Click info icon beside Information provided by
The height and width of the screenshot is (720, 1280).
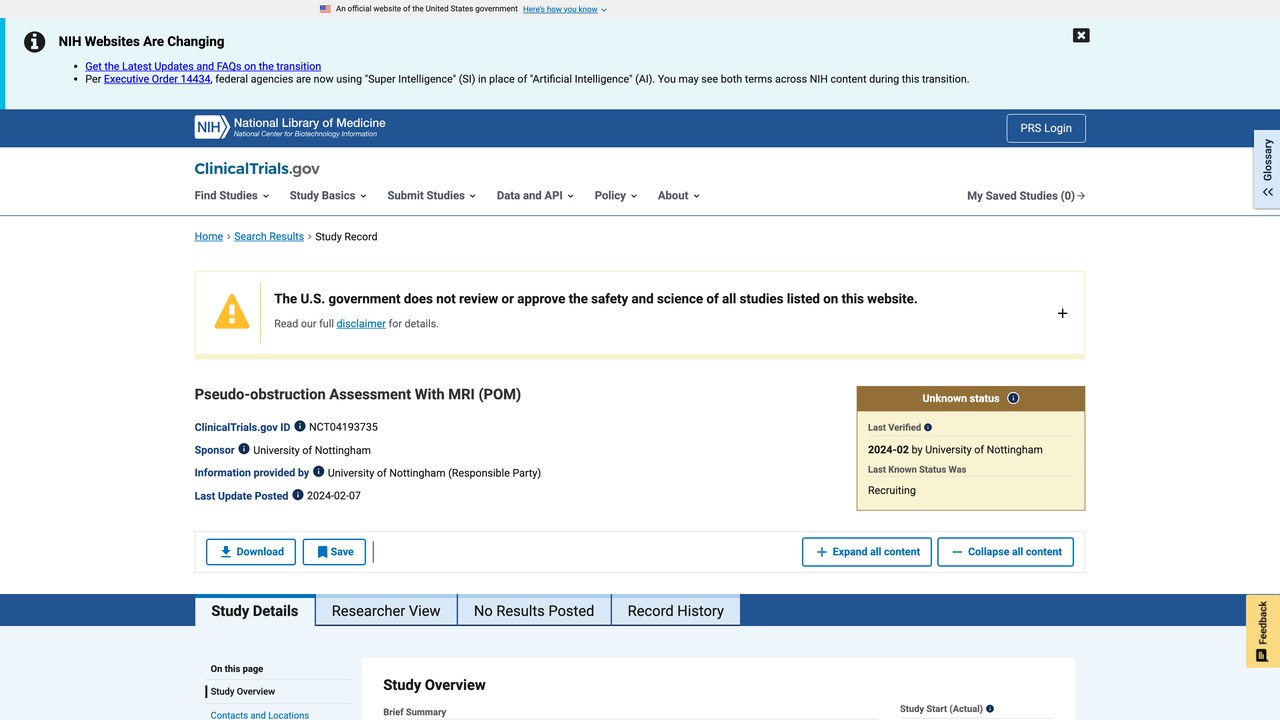click(x=319, y=472)
